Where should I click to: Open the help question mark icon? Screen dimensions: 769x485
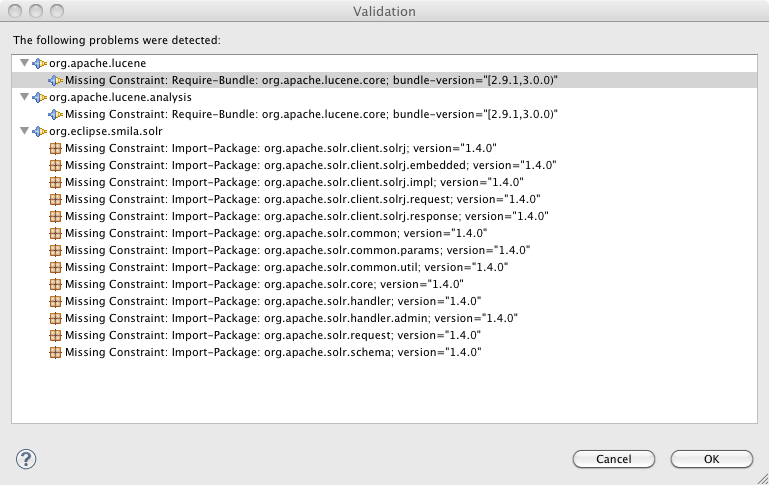27,458
